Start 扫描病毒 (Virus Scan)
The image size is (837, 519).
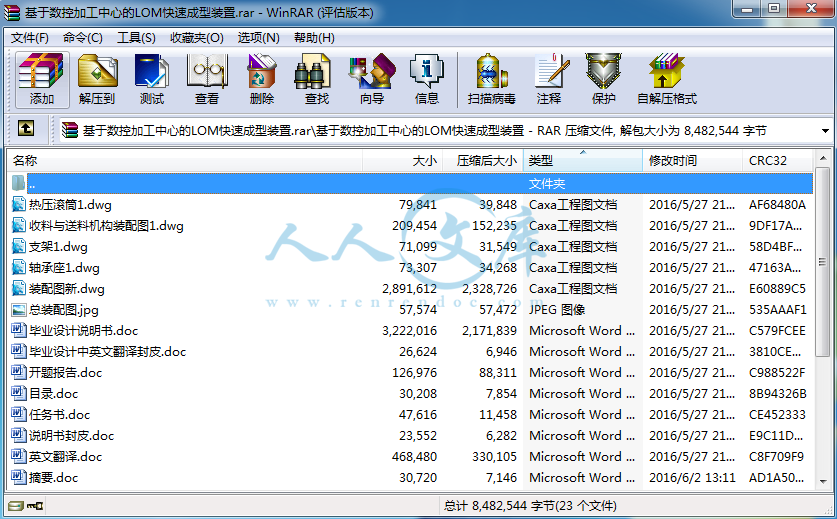tap(492, 80)
